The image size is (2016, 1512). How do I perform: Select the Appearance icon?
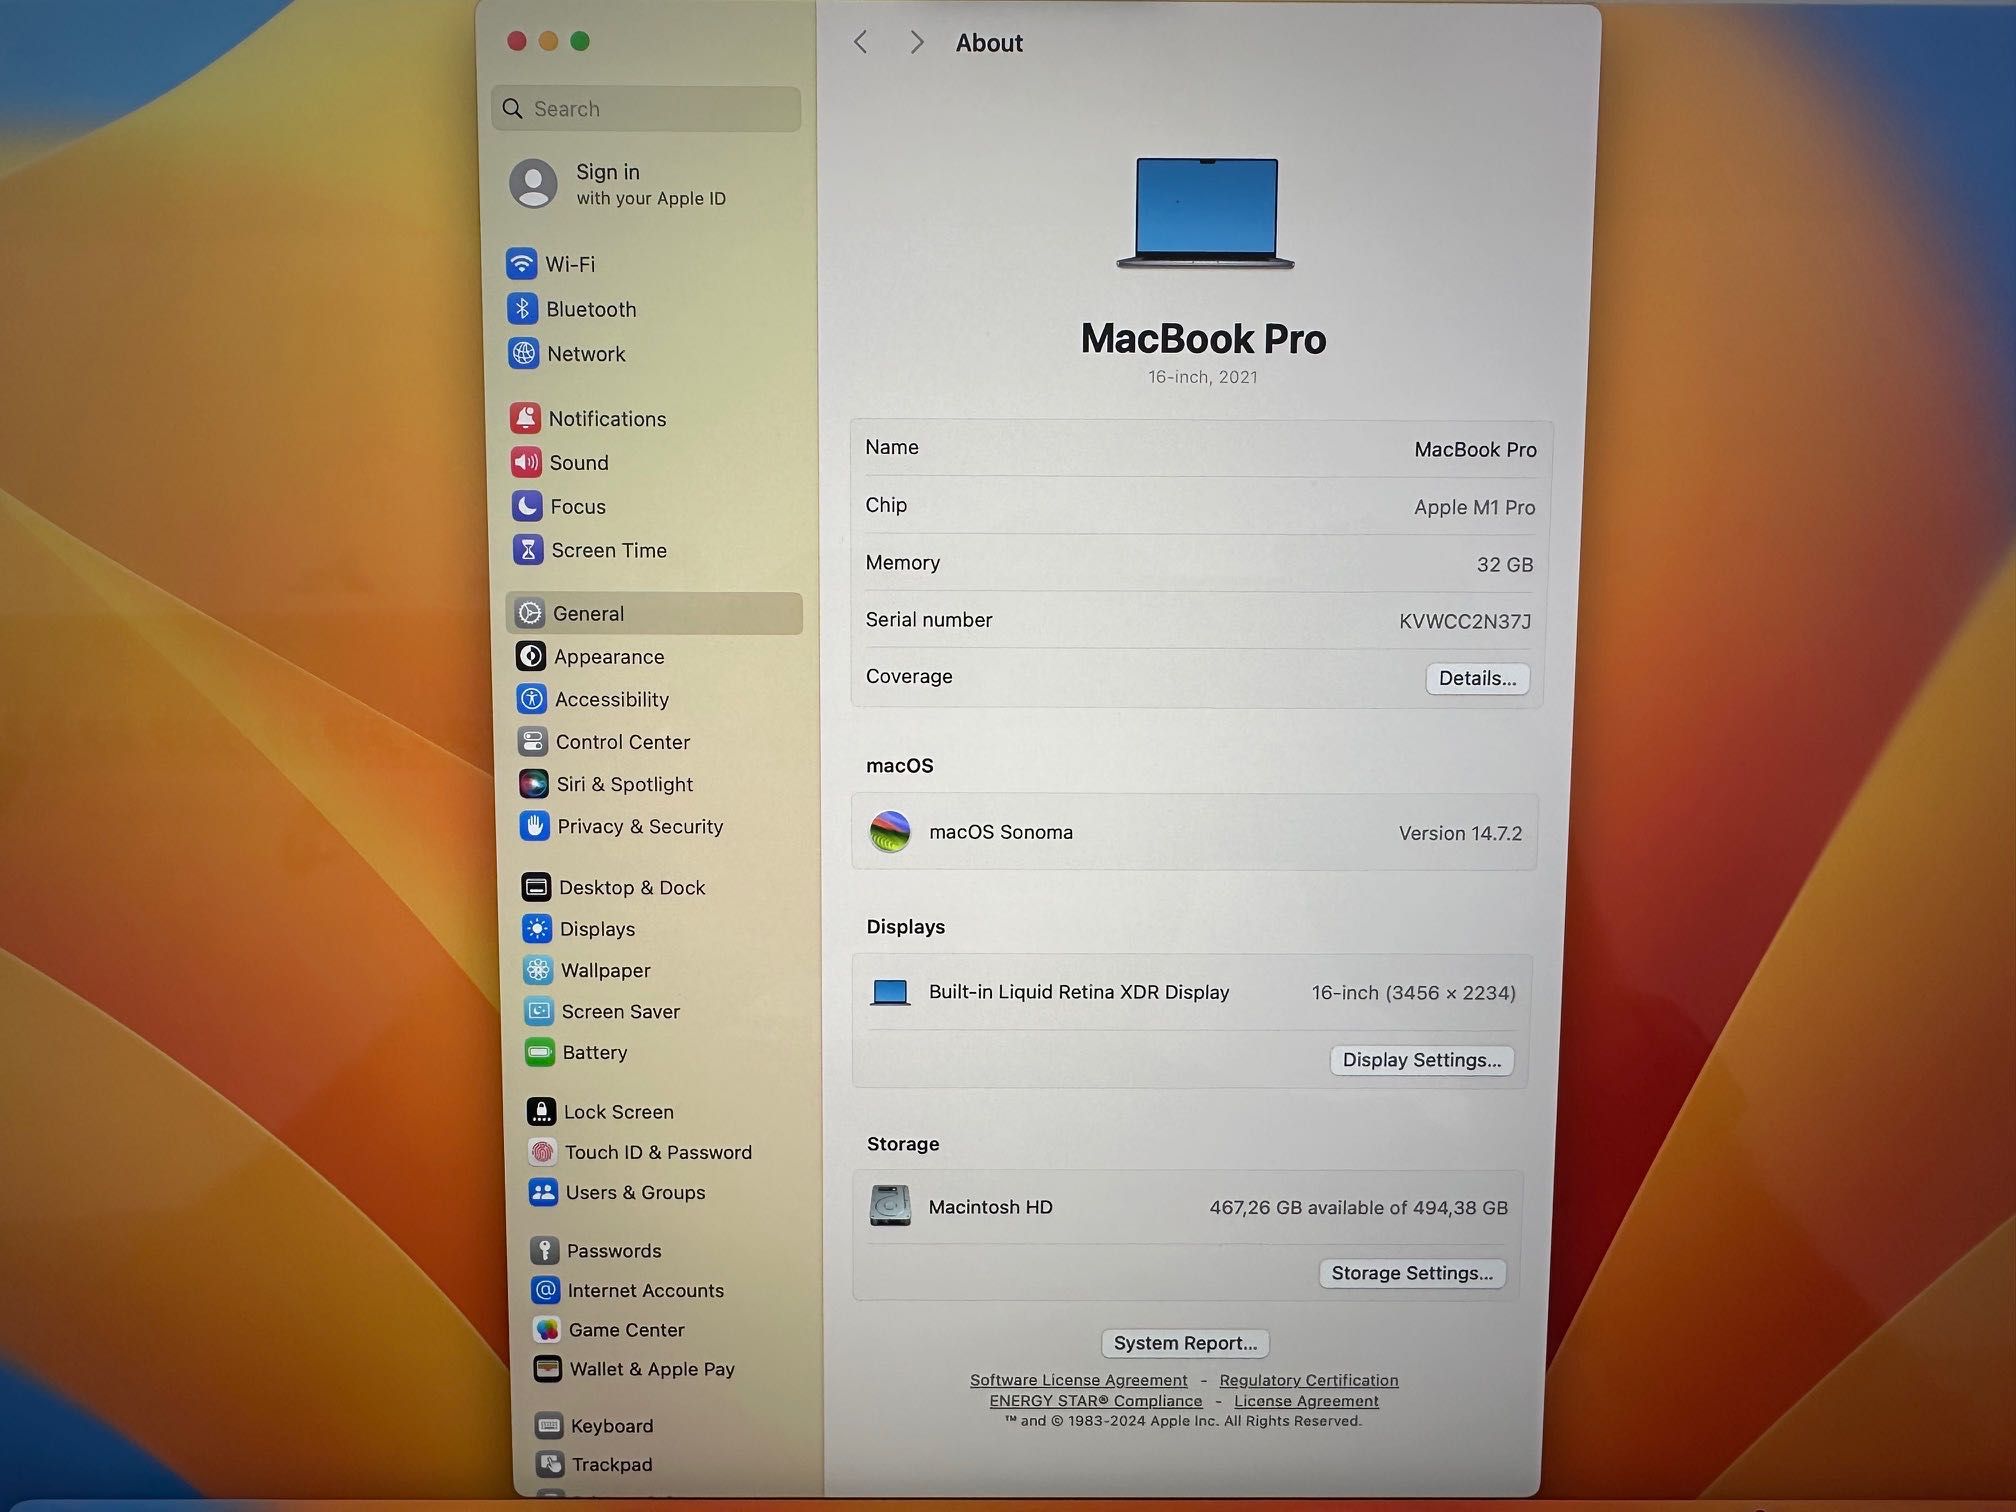[531, 656]
